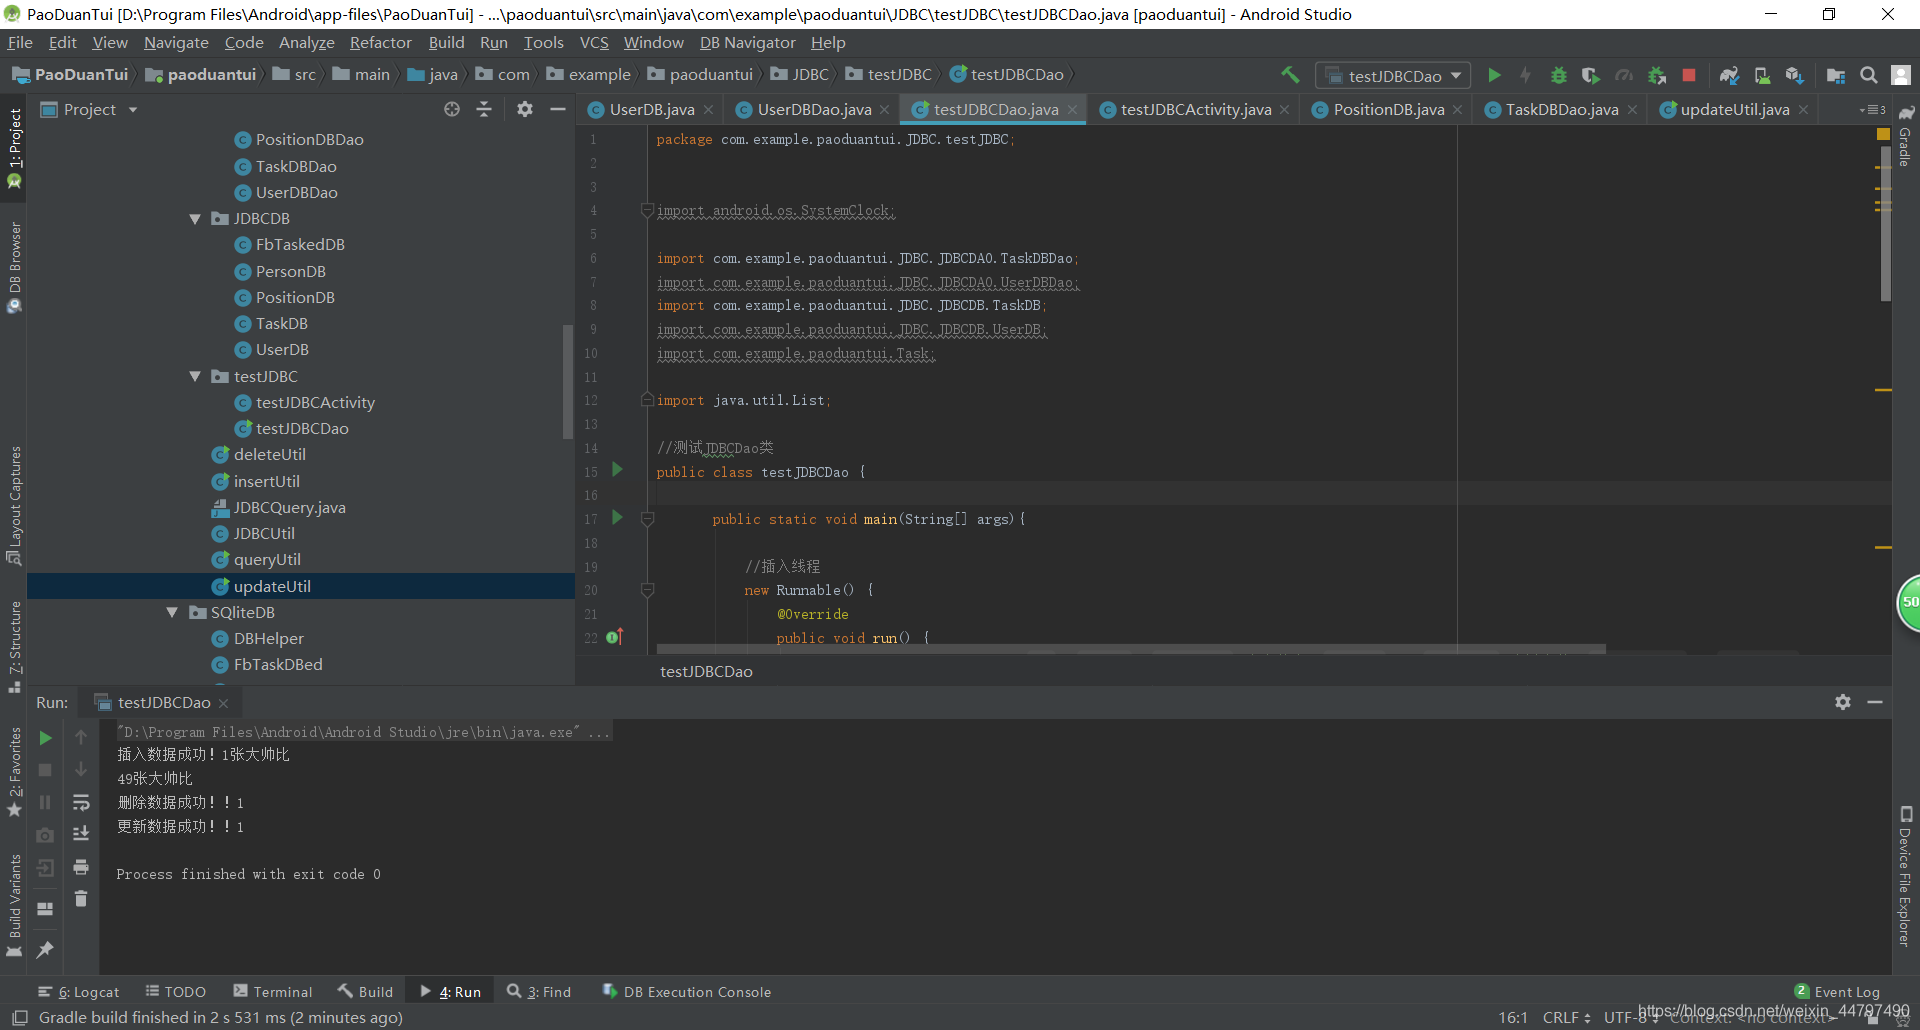Screen dimensions: 1920x1030
Task: Change CRLF line separator in status bar
Action: 1566,1017
